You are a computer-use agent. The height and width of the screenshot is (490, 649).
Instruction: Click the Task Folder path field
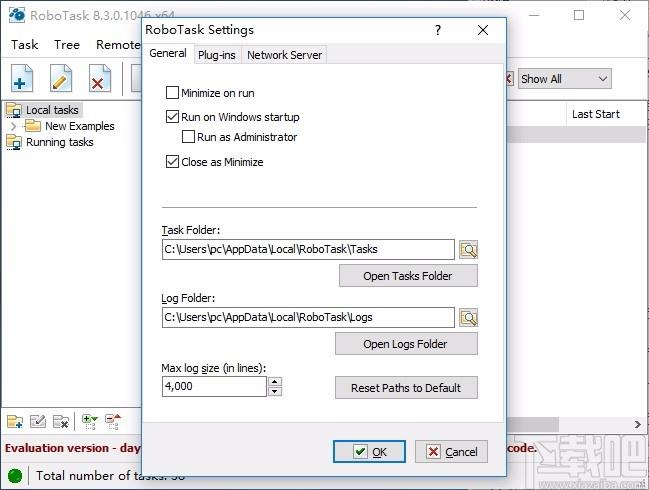(308, 250)
